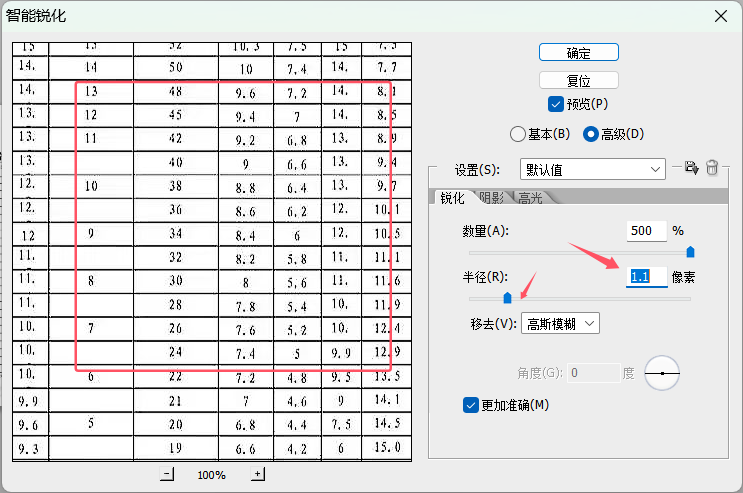Click the 数量 value field showing 500
Viewport: 743px width, 493px height.
tap(646, 231)
